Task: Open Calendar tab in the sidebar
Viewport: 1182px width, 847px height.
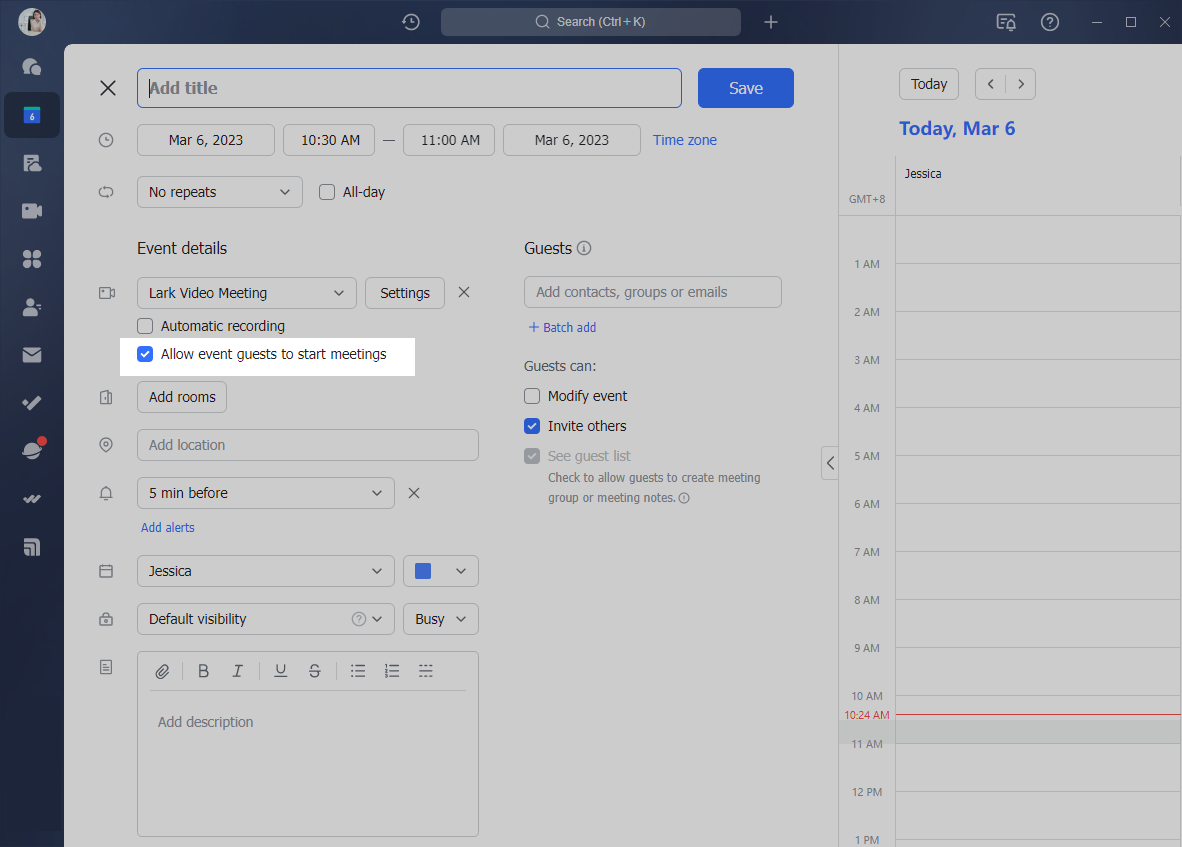Action: (32, 115)
